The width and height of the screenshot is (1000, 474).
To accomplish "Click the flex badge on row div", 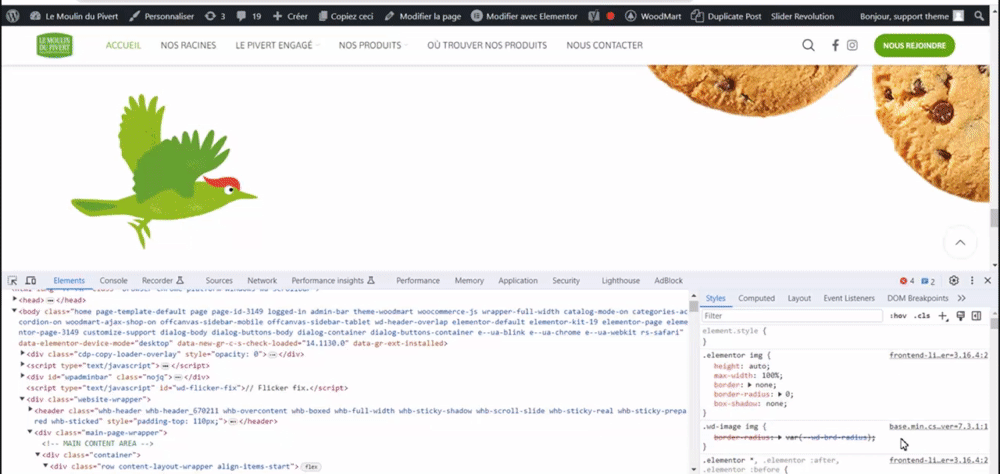I will pyautogui.click(x=311, y=467).
